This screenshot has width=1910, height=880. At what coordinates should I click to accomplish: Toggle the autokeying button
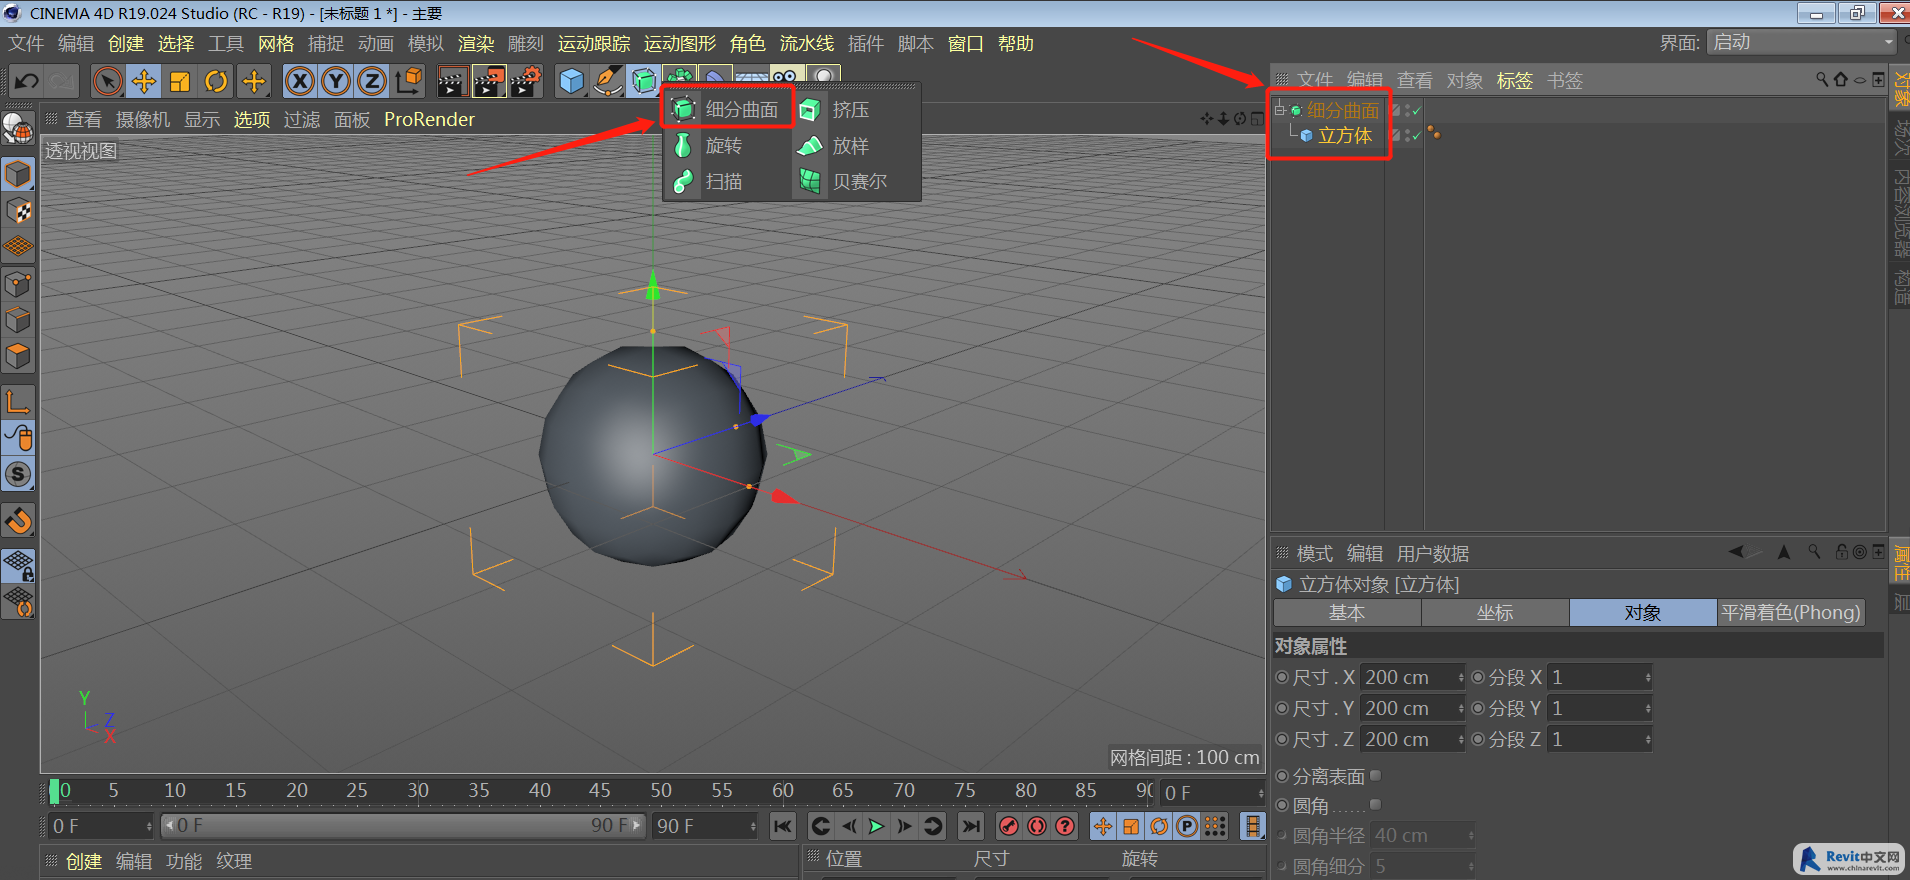[1037, 826]
